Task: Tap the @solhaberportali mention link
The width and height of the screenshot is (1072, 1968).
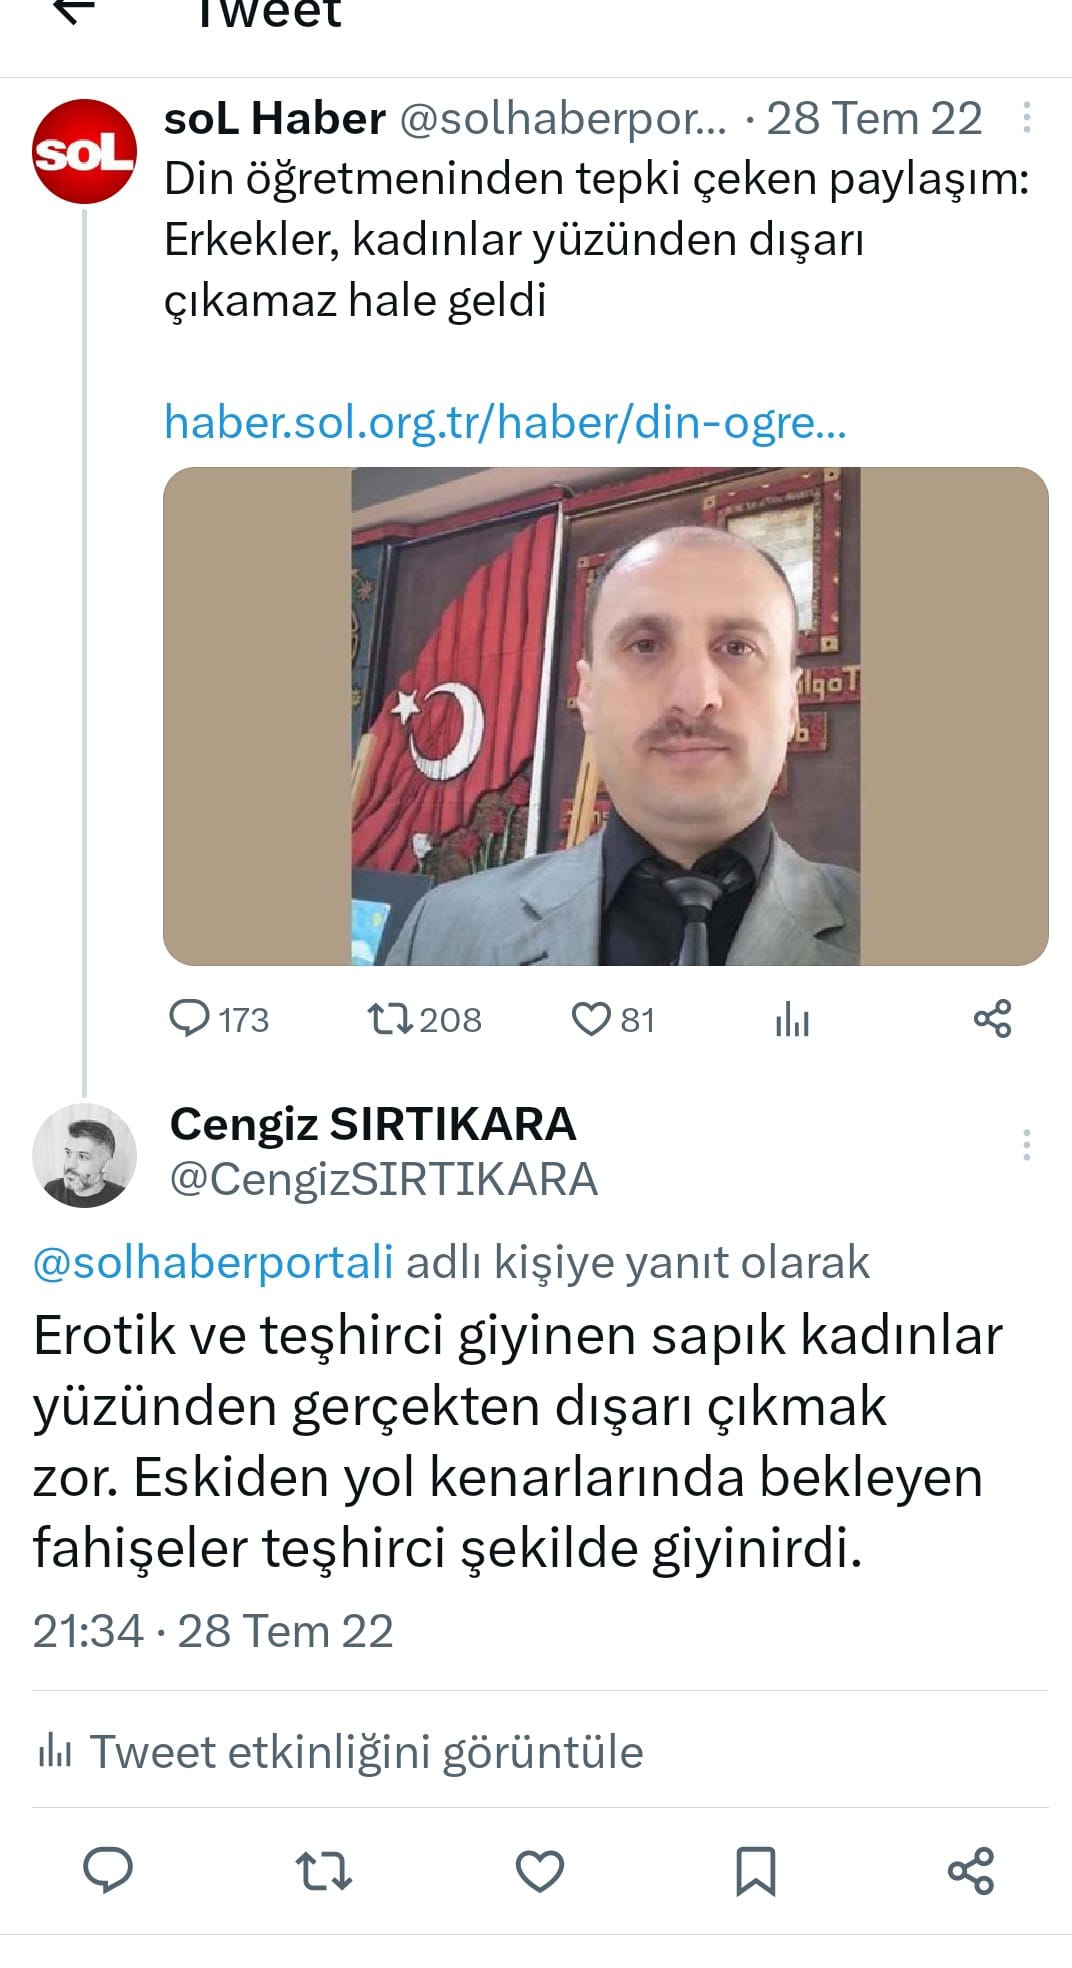Action: (x=213, y=1262)
